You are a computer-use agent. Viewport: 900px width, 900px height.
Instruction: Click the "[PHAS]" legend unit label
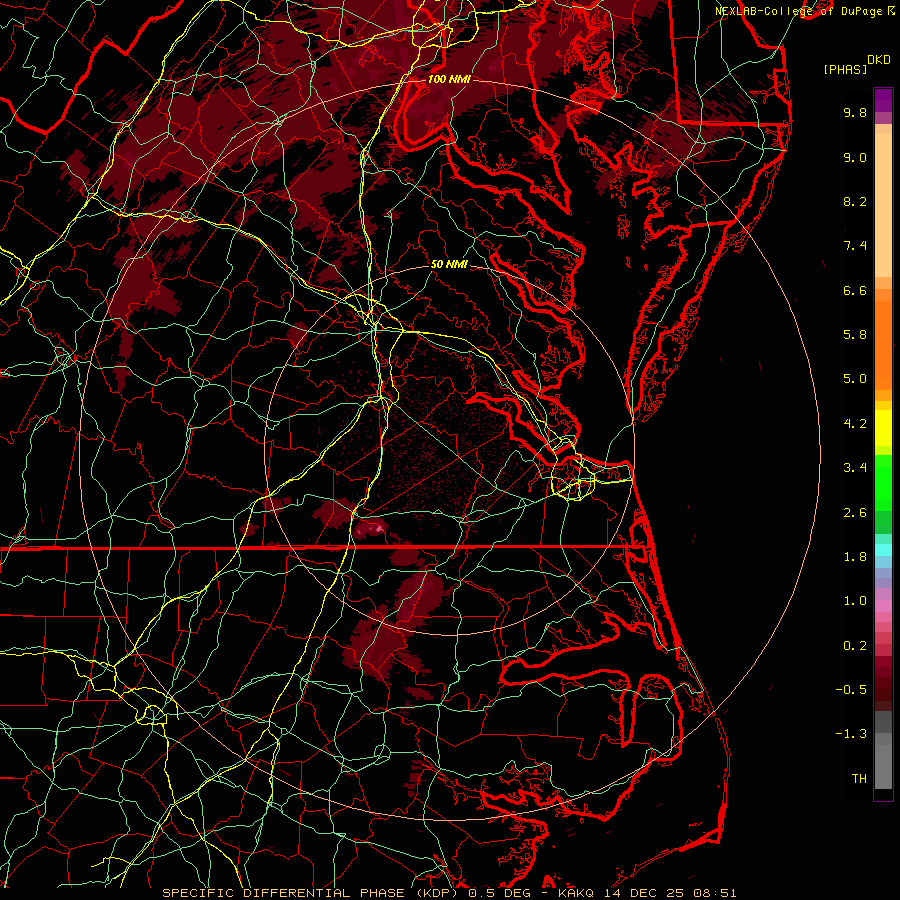[845, 70]
